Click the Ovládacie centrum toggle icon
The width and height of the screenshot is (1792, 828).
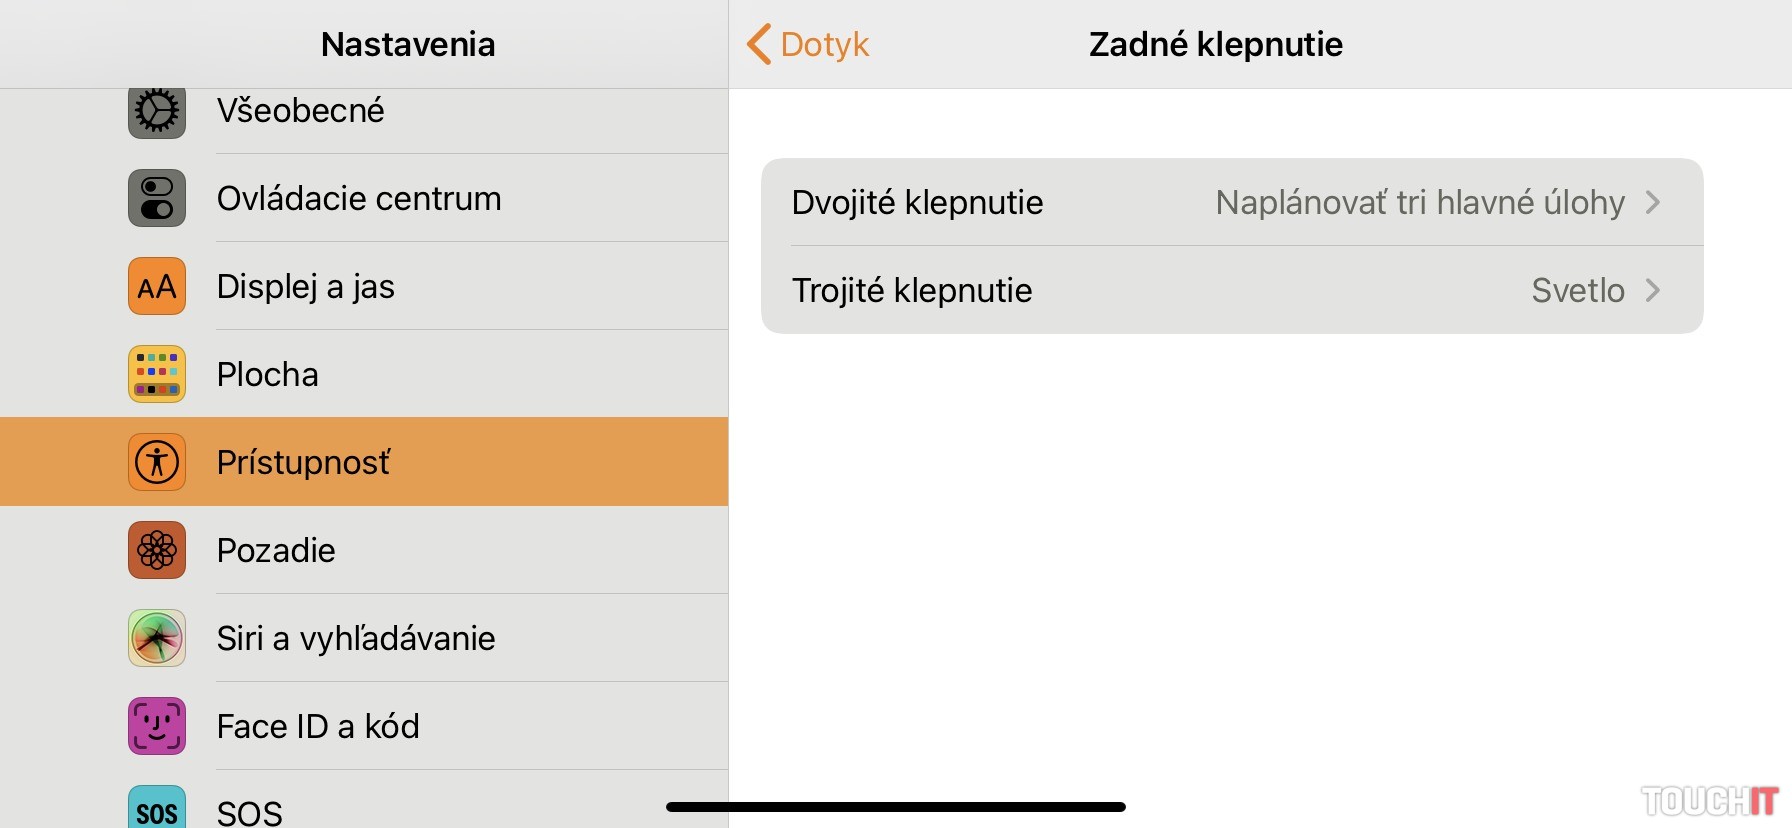157,198
